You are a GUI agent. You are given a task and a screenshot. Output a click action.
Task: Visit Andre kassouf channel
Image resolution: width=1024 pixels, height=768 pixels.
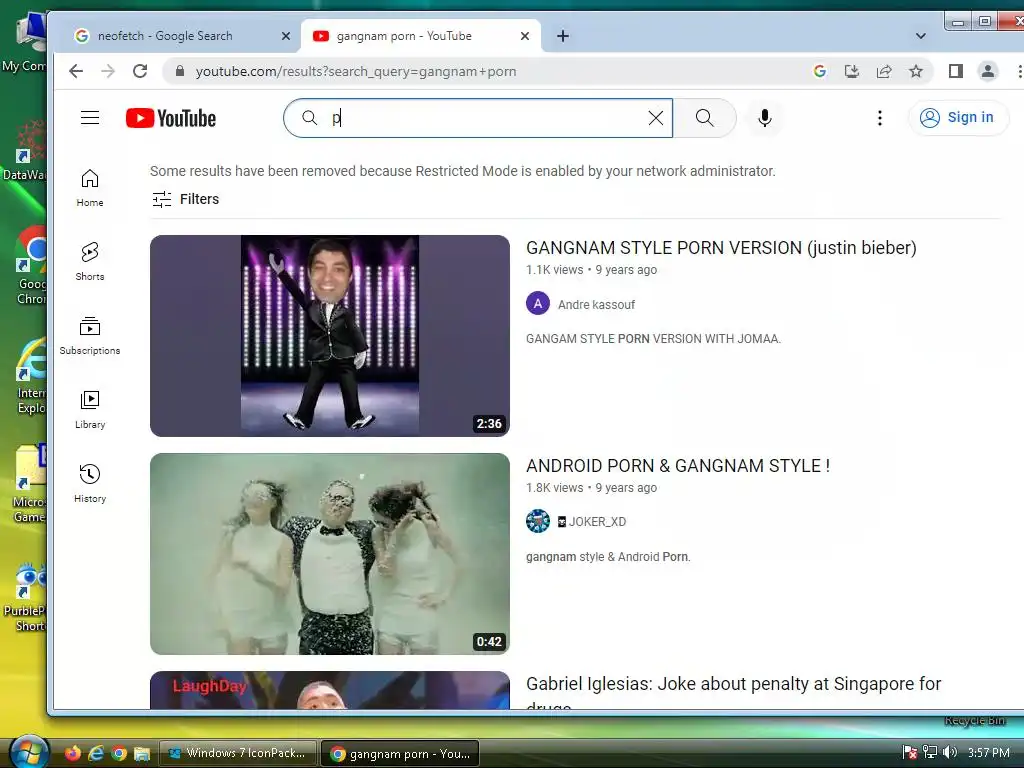pyautogui.click(x=596, y=304)
